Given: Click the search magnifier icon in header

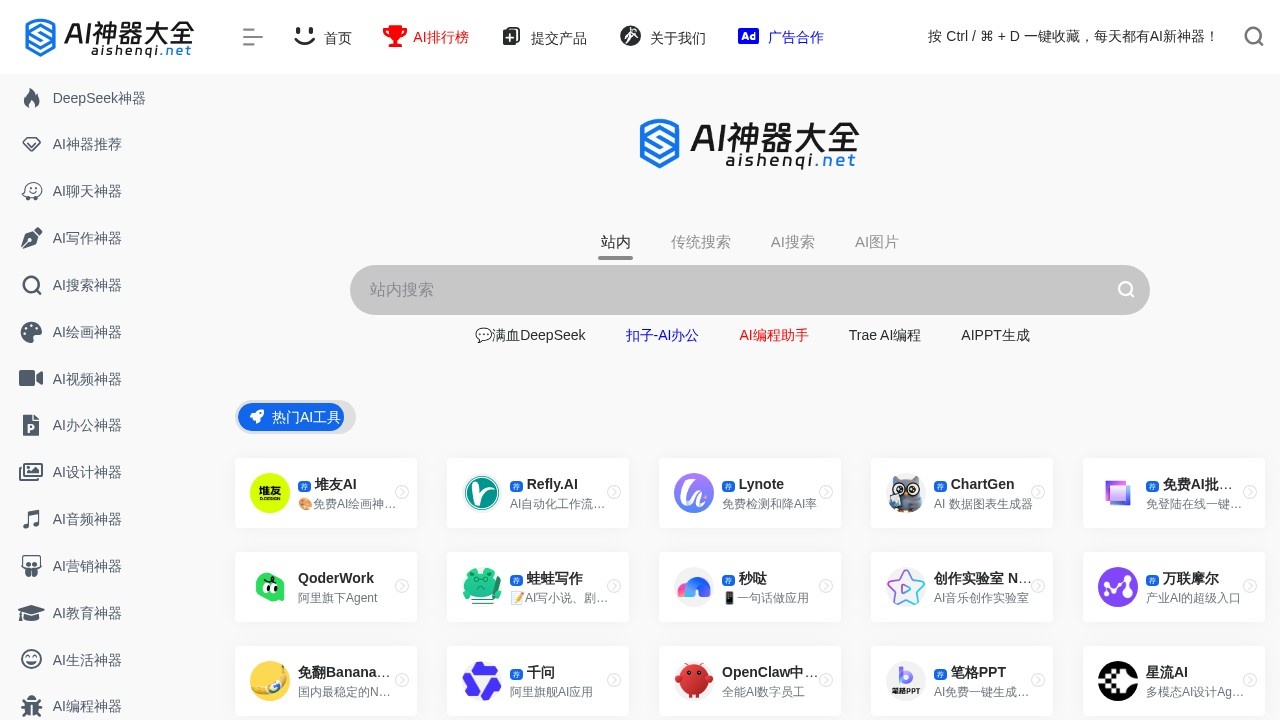Looking at the screenshot, I should 1254,37.
